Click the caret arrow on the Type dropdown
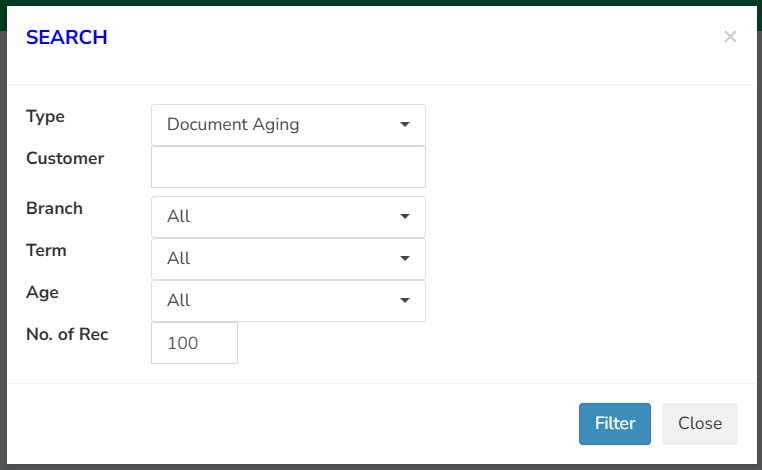The height and width of the screenshot is (470, 762). (405, 124)
